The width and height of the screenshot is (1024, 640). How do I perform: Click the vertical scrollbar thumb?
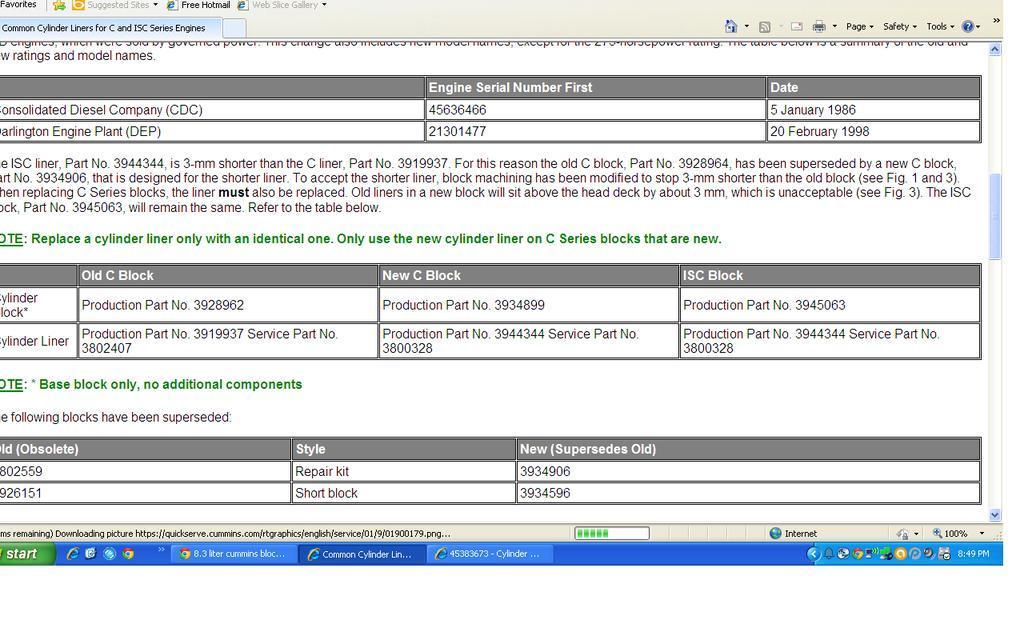pos(995,217)
